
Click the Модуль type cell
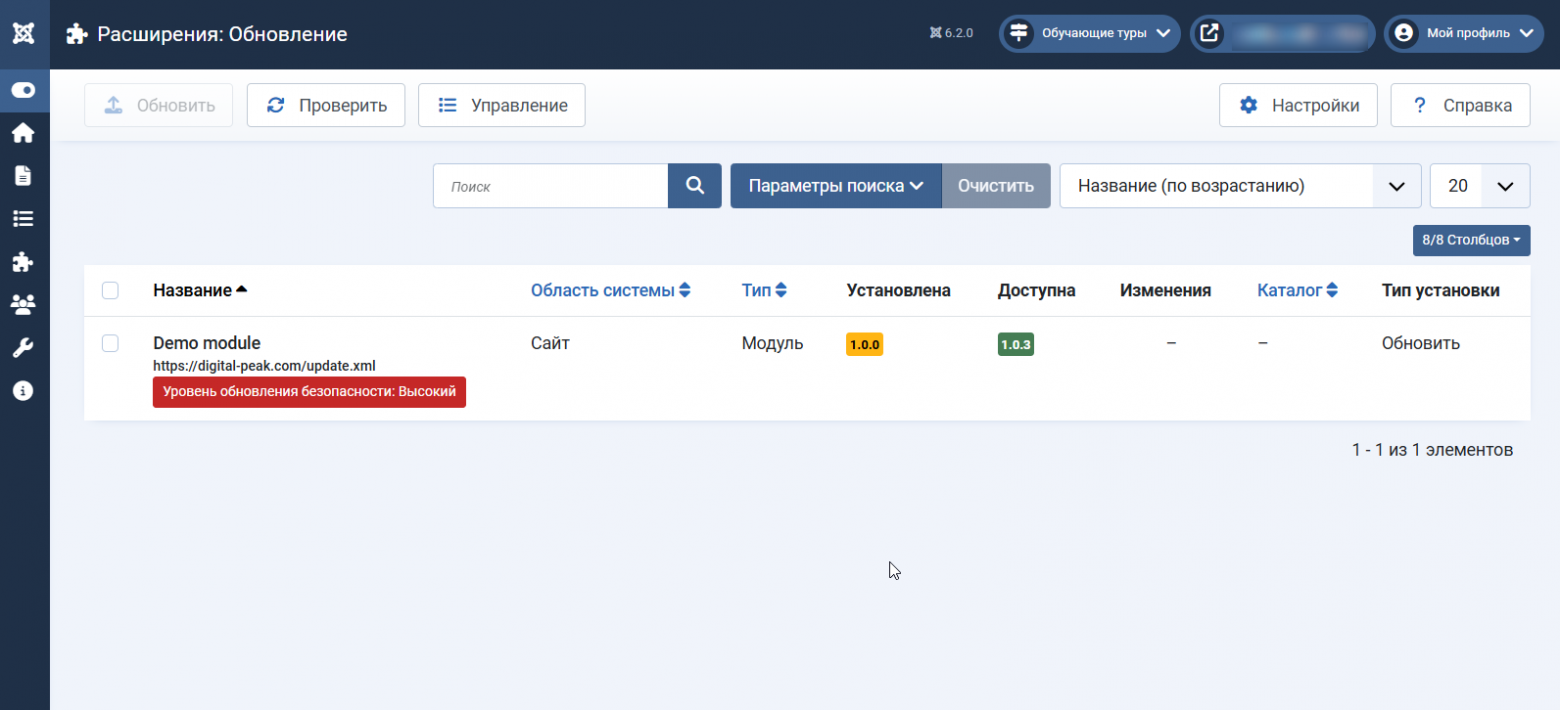point(773,343)
